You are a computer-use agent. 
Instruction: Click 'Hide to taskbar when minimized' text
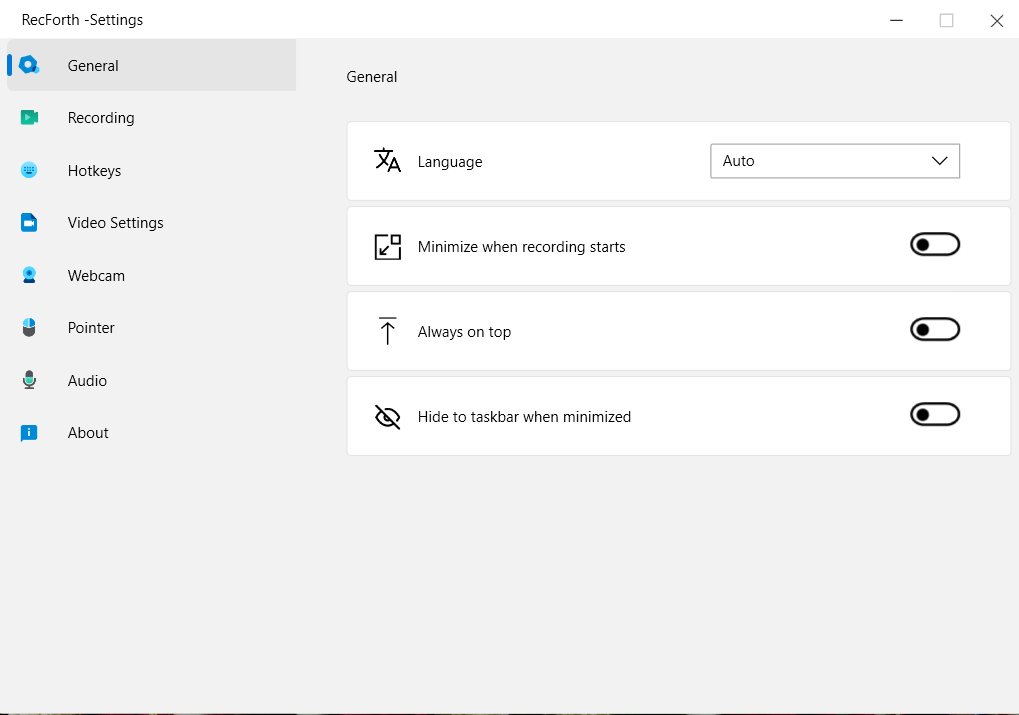coord(524,417)
